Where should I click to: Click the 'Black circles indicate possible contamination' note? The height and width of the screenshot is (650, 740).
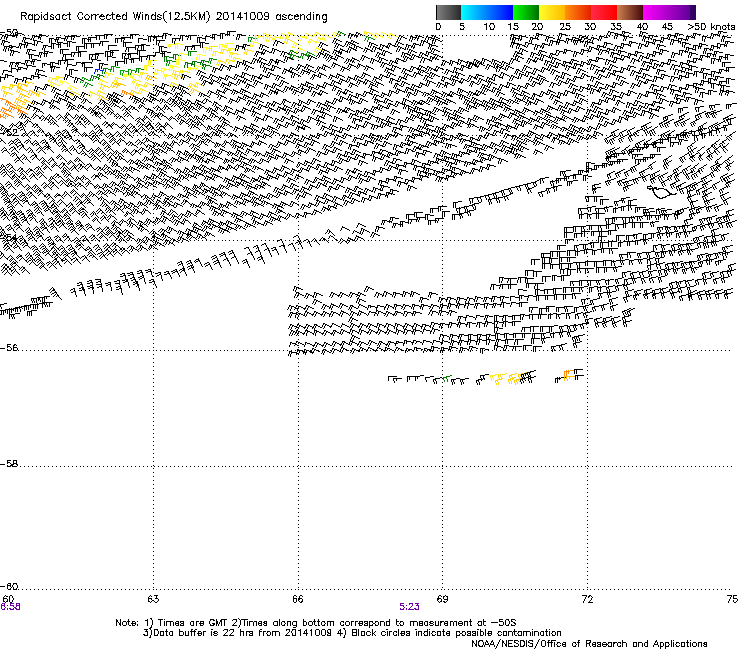[x=449, y=633]
